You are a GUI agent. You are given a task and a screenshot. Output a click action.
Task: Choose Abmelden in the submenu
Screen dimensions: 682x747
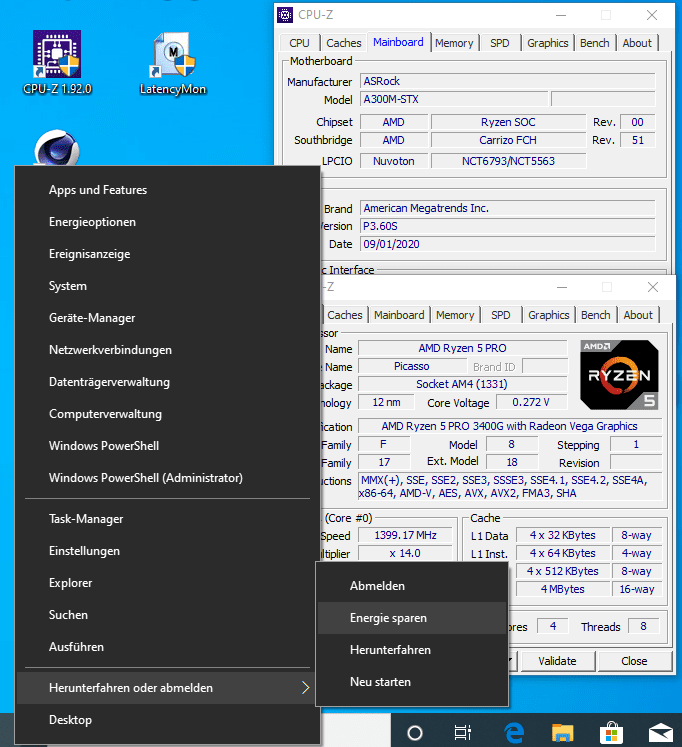pos(412,586)
